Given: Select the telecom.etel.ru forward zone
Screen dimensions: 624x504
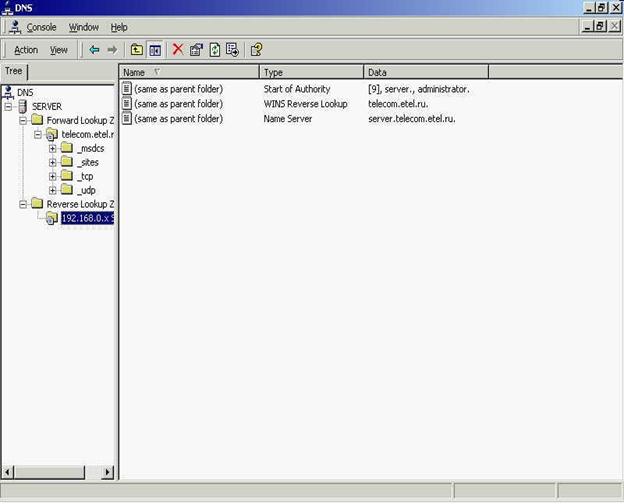Looking at the screenshot, I should 86,134.
